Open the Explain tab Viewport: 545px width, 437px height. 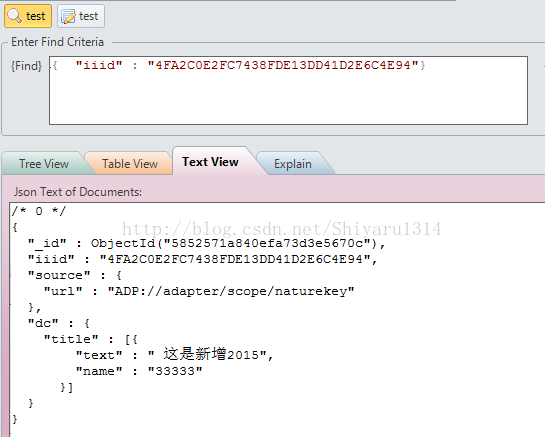pos(293,164)
